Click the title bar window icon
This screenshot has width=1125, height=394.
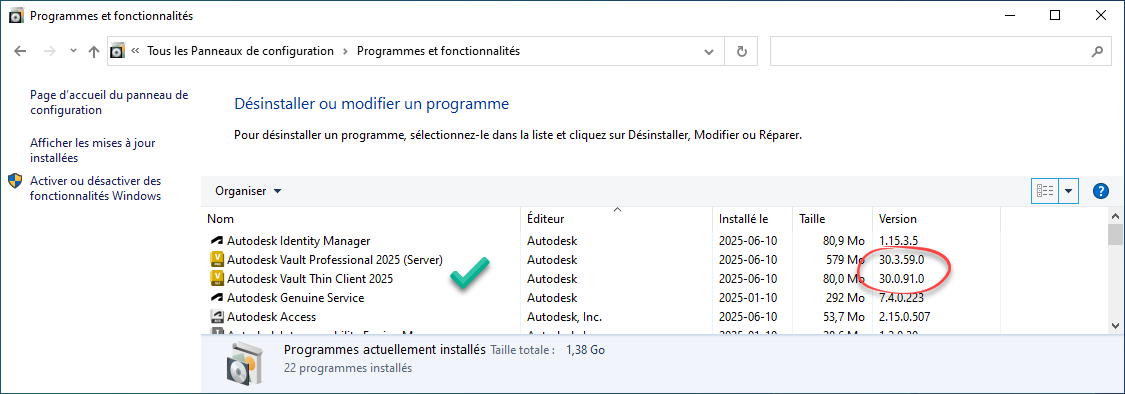point(16,15)
